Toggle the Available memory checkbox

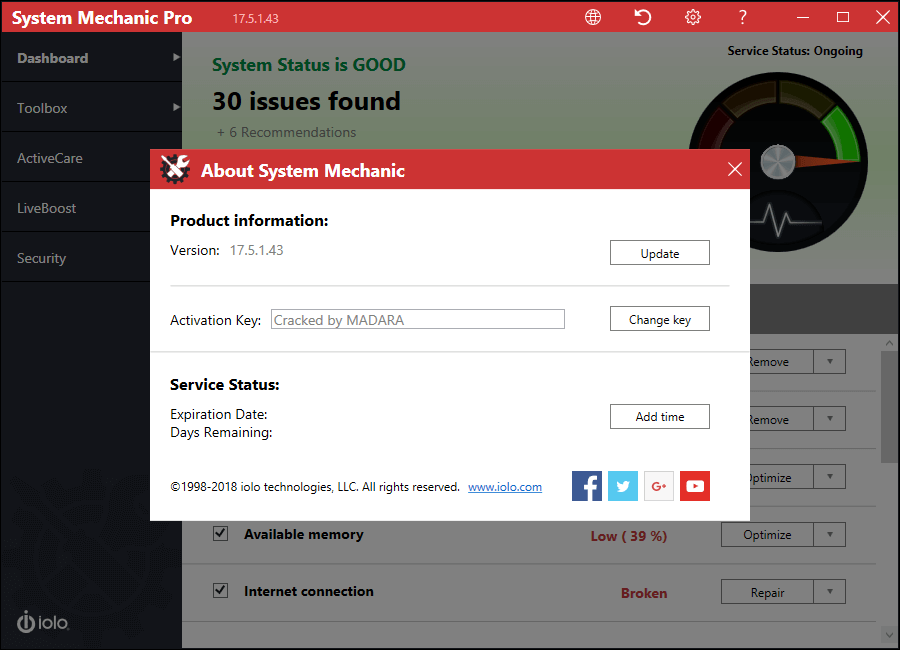pos(220,533)
